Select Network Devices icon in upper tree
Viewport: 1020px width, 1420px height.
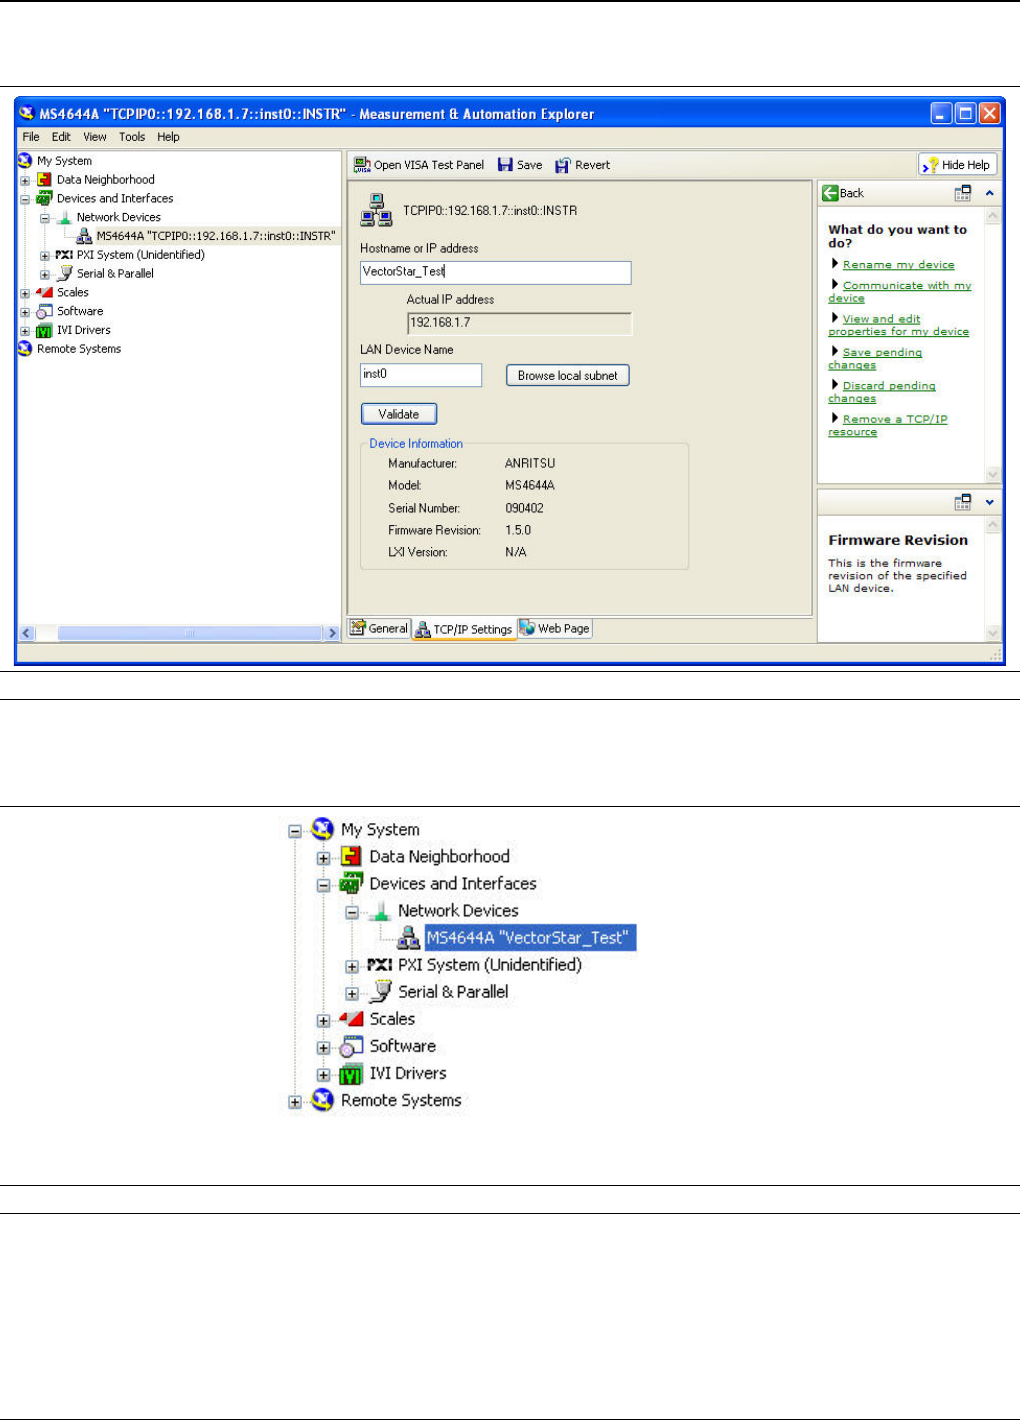[64, 217]
